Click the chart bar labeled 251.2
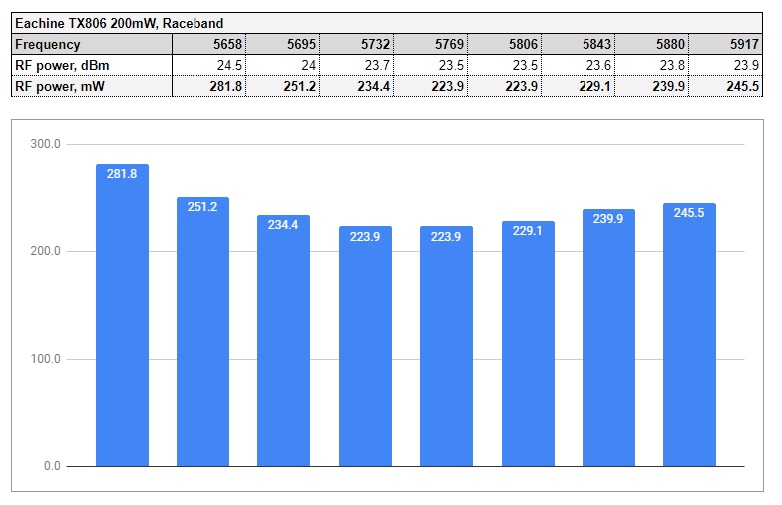Viewport: 782px width, 505px height. (203, 332)
